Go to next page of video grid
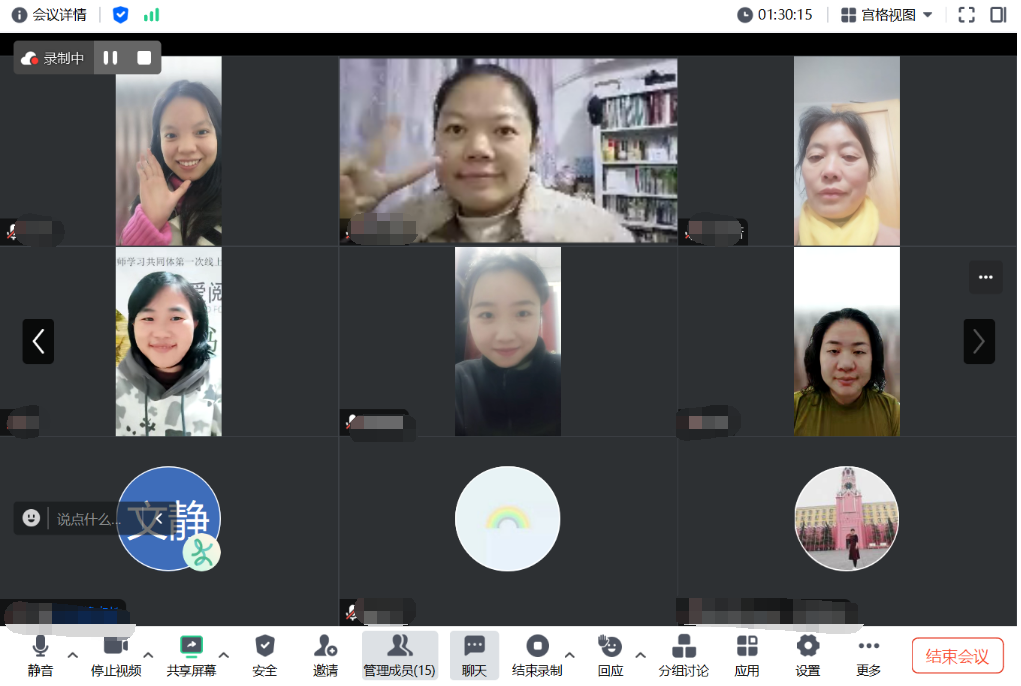The image size is (1021, 686). [979, 342]
